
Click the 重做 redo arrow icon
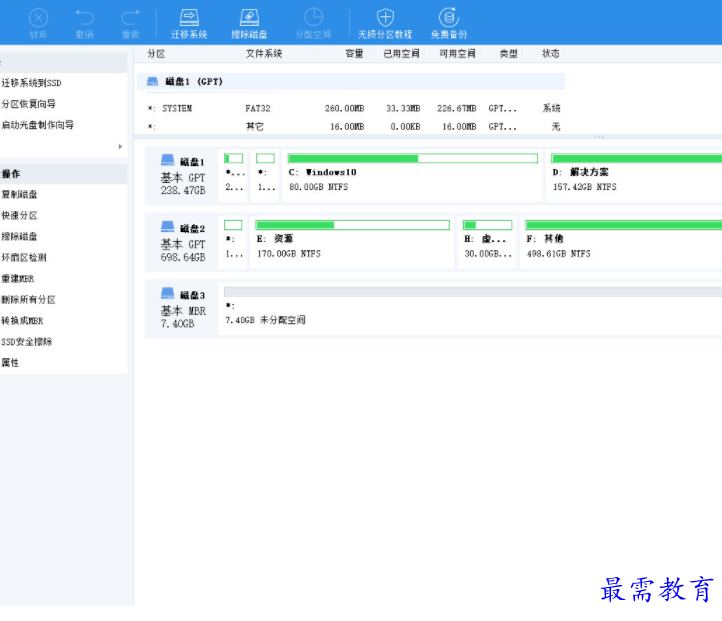click(x=130, y=18)
